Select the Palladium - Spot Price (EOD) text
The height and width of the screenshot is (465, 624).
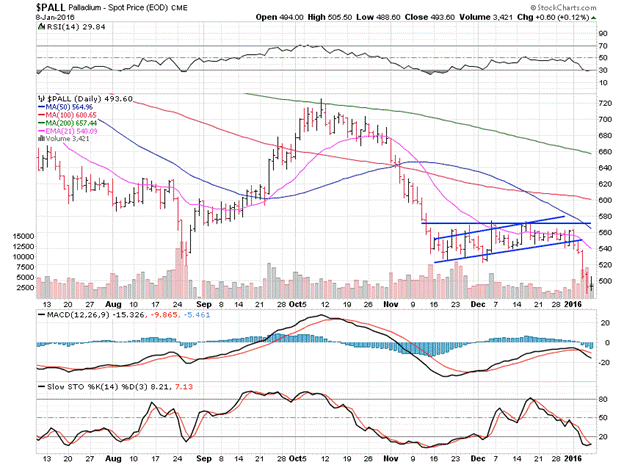point(118,8)
